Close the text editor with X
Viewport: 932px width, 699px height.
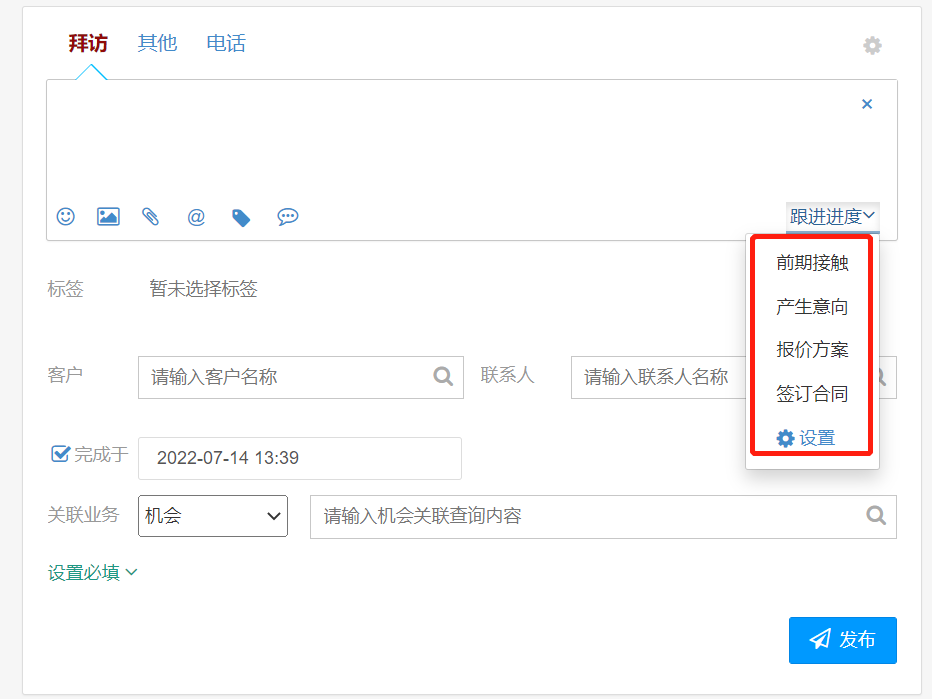pos(867,104)
